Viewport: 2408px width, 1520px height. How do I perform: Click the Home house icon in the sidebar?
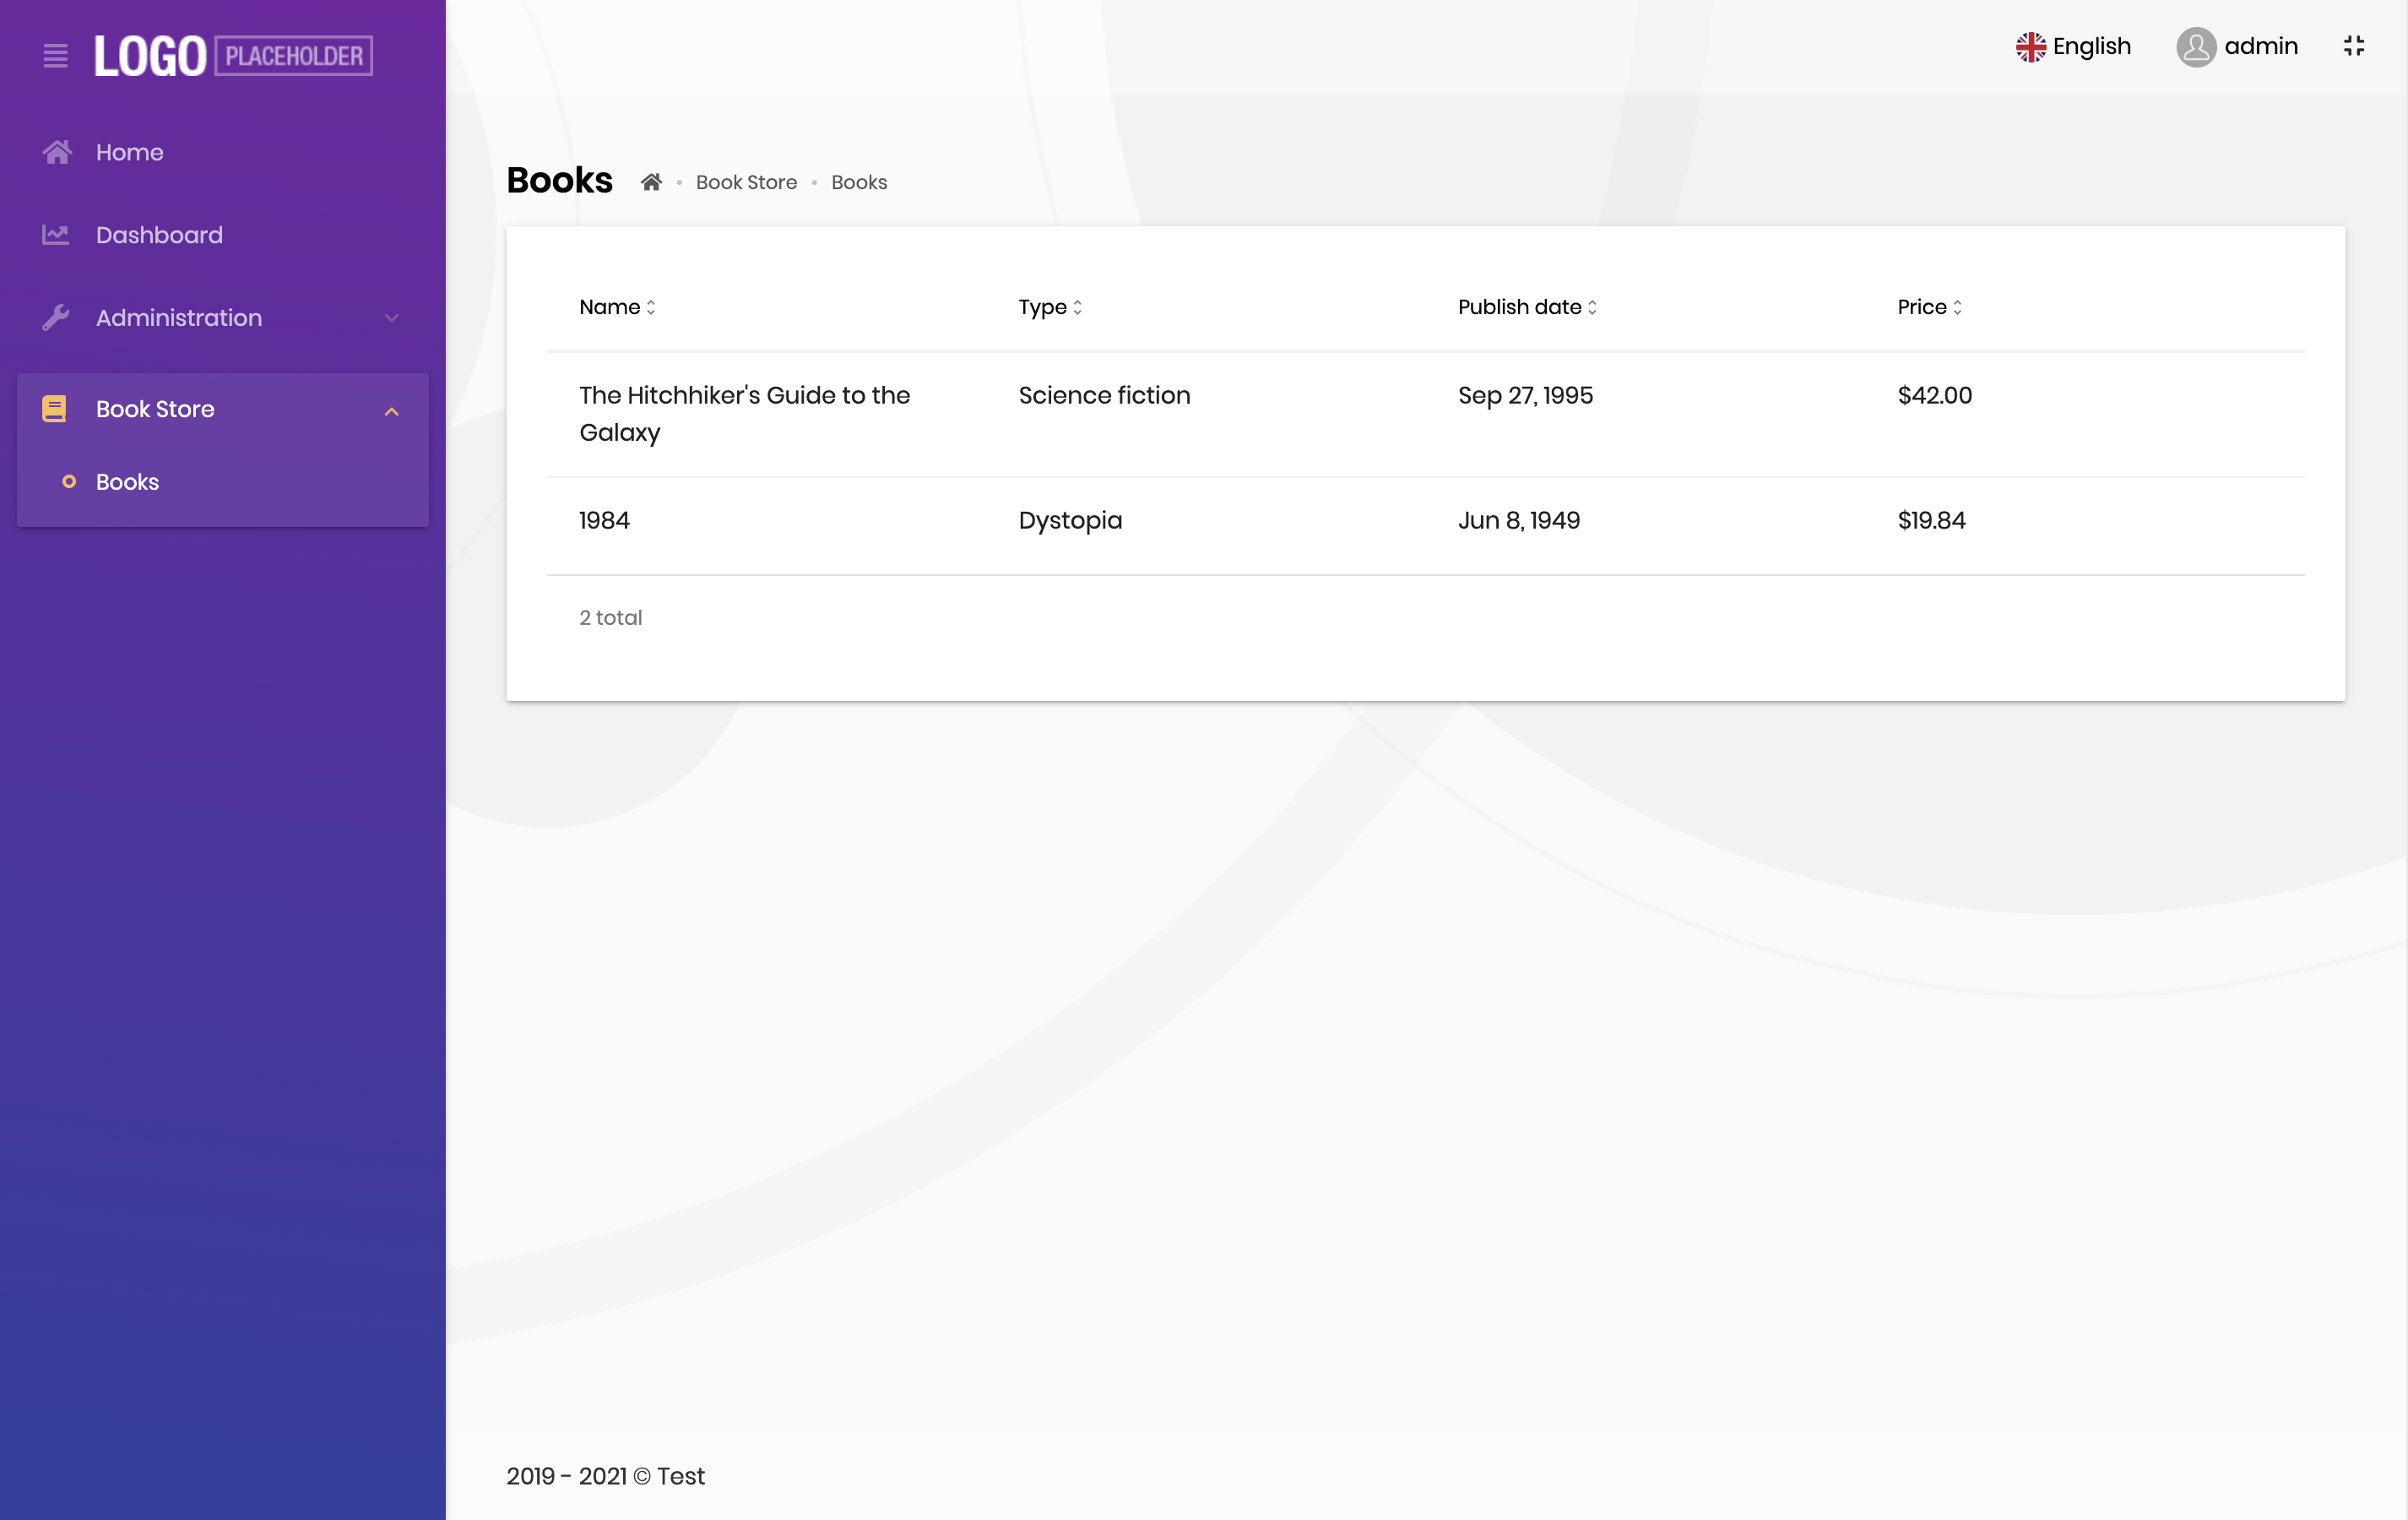coord(57,152)
